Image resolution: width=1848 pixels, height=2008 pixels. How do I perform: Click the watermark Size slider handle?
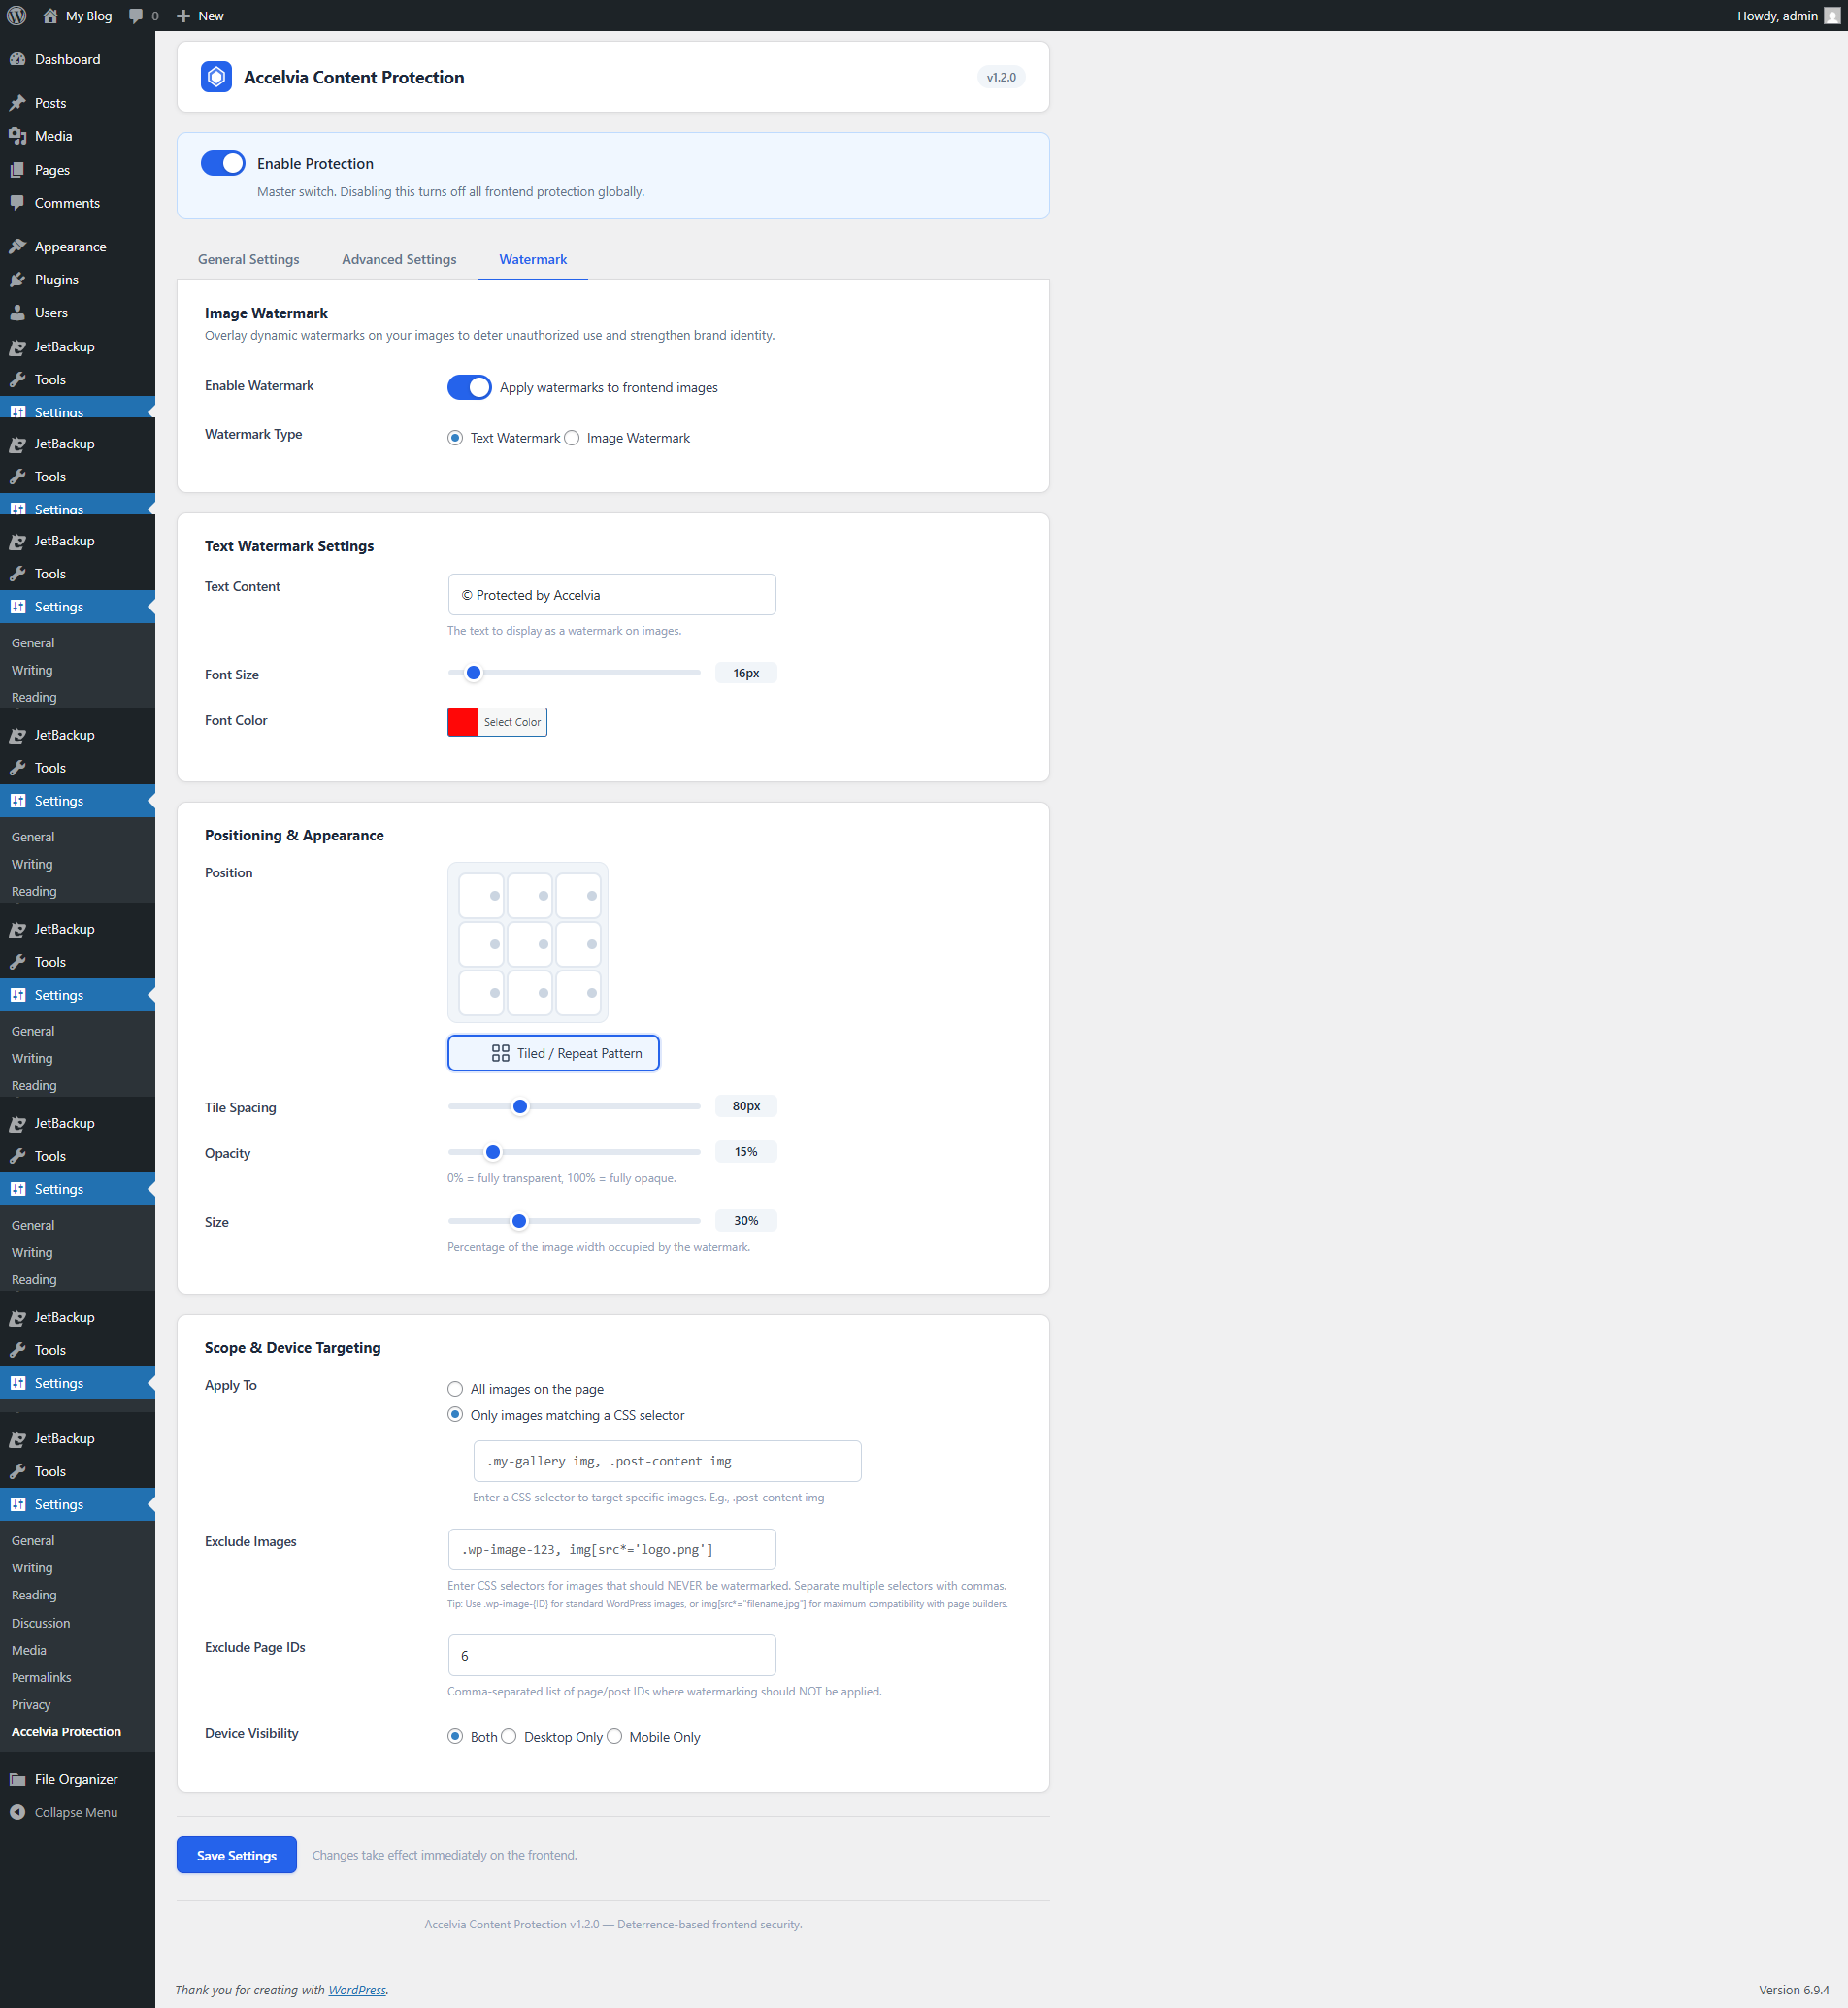(519, 1221)
